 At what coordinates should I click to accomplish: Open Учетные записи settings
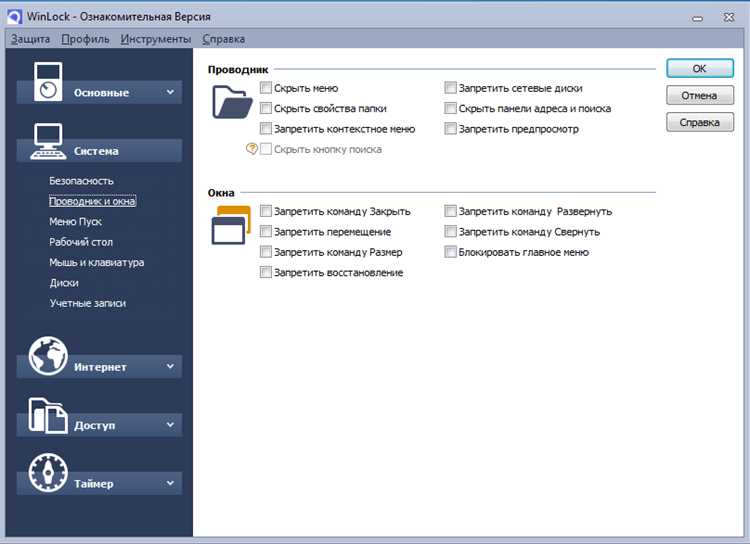(88, 303)
